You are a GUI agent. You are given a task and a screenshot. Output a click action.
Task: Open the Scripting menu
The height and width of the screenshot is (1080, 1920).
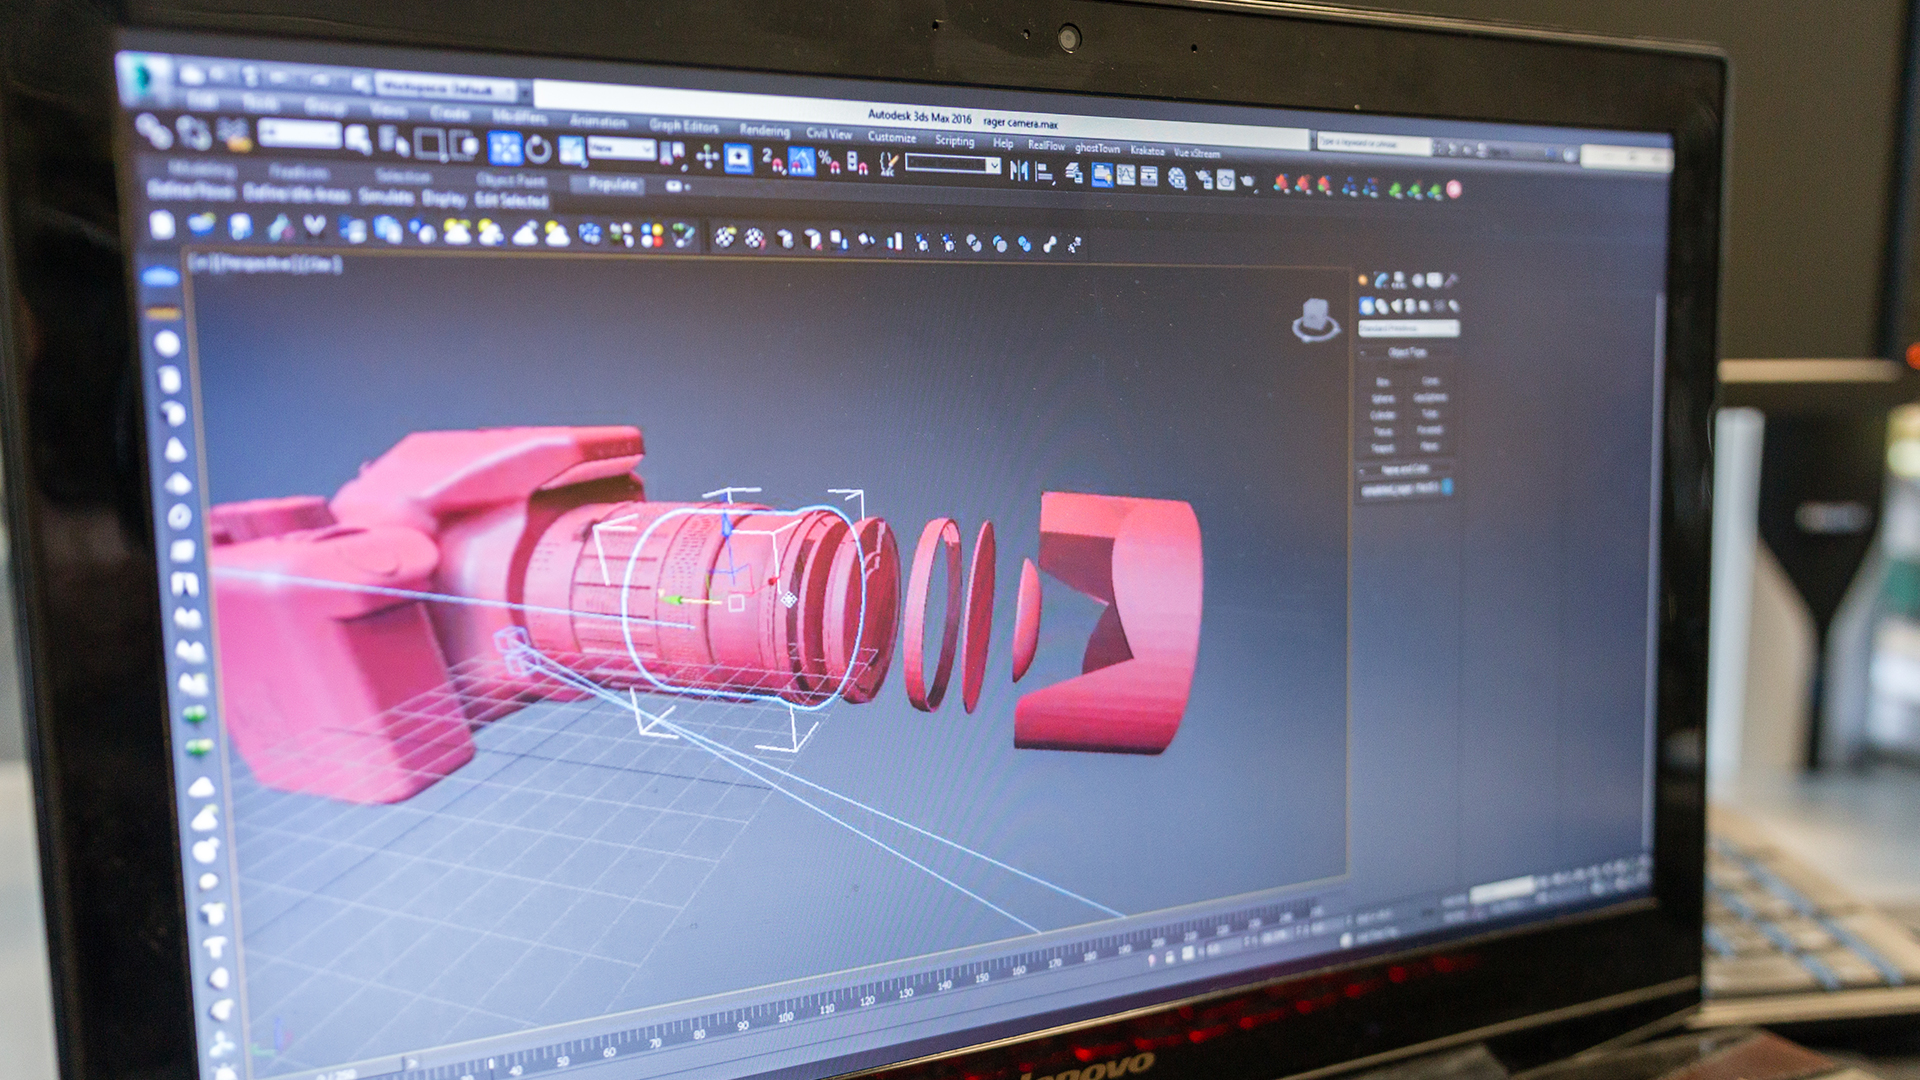(x=954, y=140)
